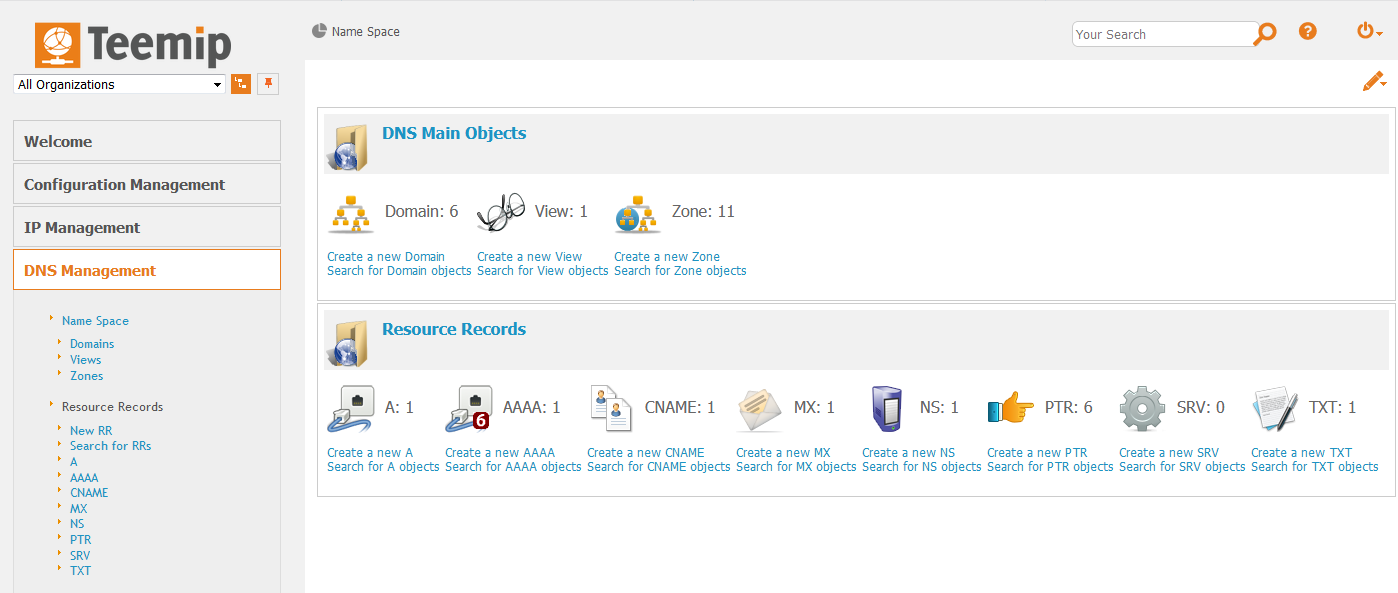Click the Your Search input field
1398x593 pixels.
(x=1162, y=34)
